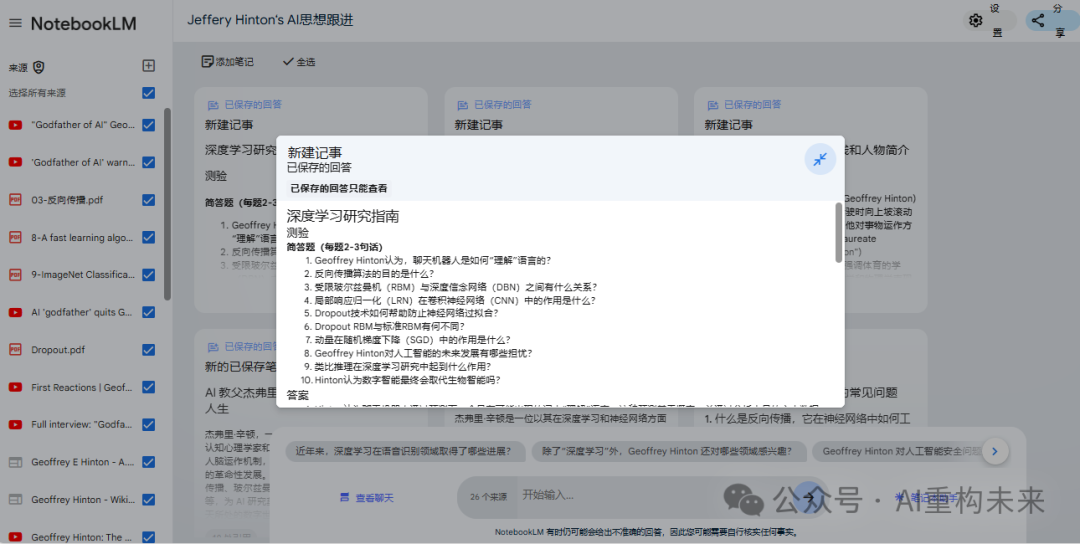
Task: Click the note dialog vertical scrollbar
Action: (838, 233)
